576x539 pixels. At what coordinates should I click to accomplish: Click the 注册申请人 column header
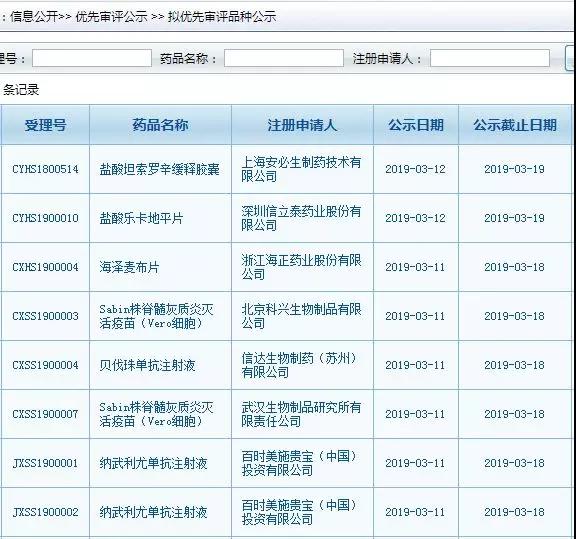coord(302,125)
